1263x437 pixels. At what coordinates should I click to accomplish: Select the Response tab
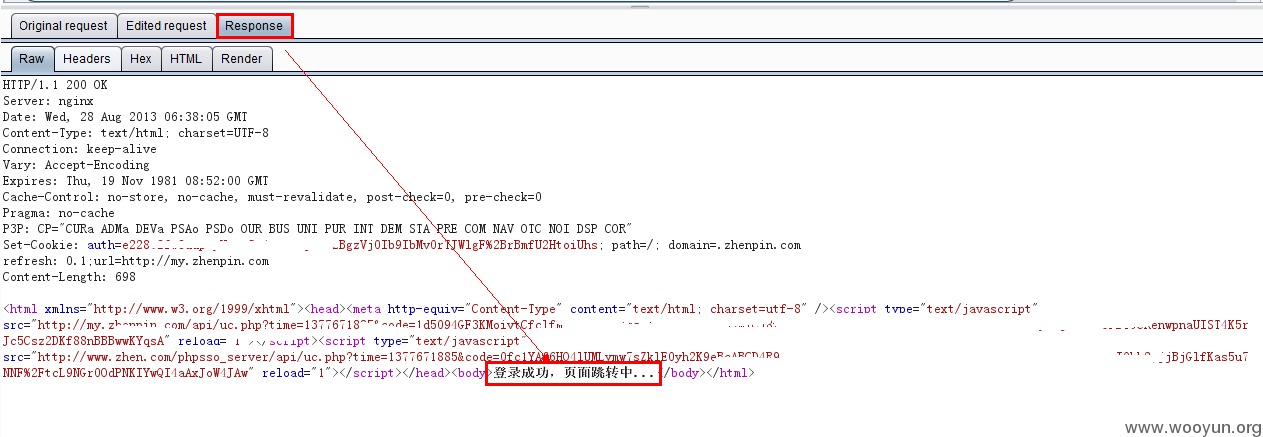(254, 26)
